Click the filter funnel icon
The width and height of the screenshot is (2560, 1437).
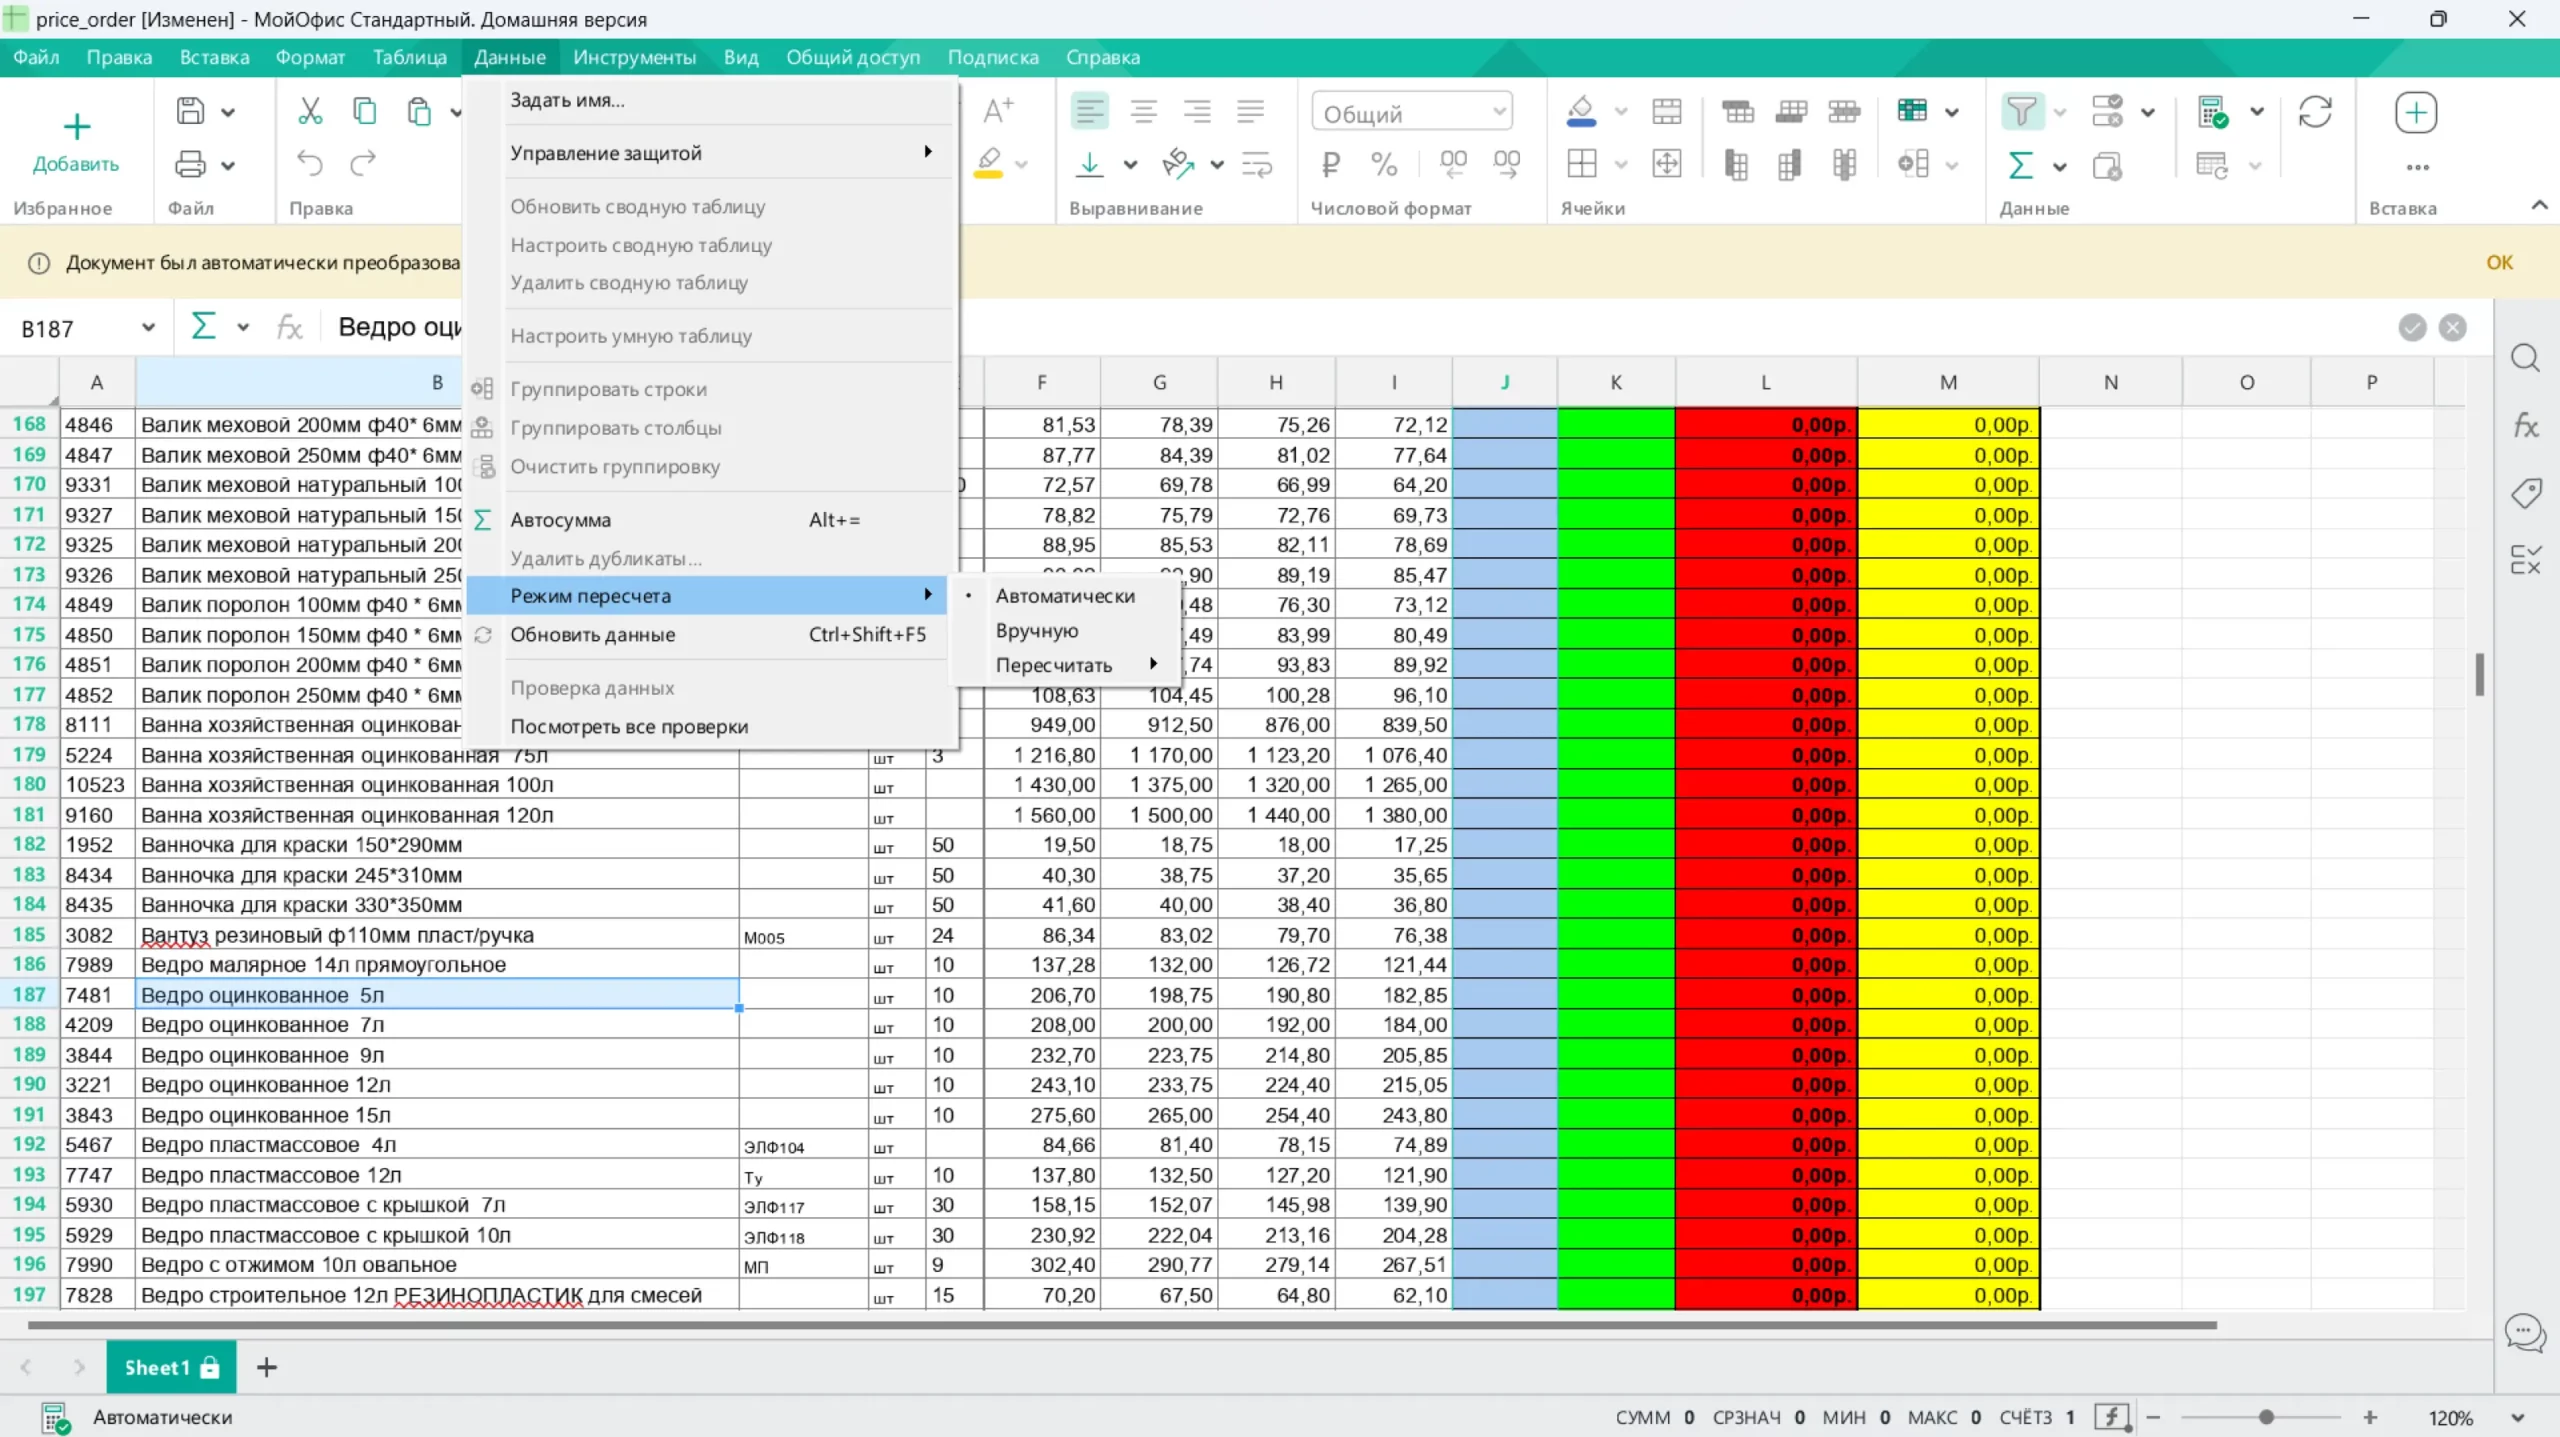[x=2021, y=111]
